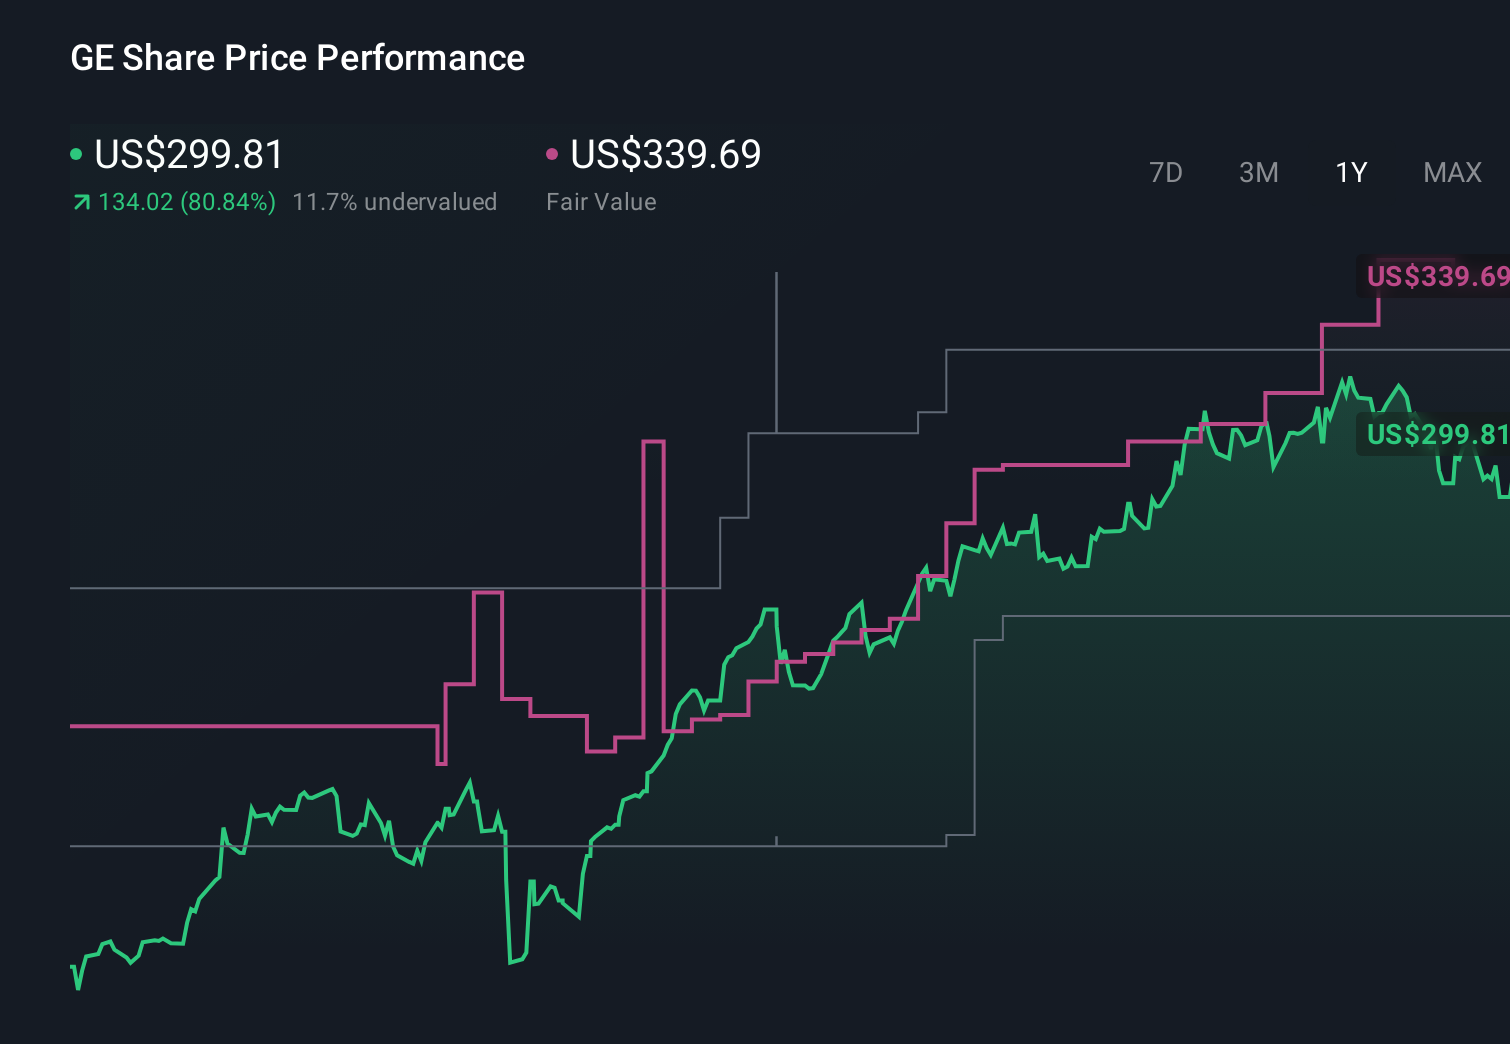Screen dimensions: 1510x1044
Task: Click the pink Fair Value legend dot
Action: [553, 155]
